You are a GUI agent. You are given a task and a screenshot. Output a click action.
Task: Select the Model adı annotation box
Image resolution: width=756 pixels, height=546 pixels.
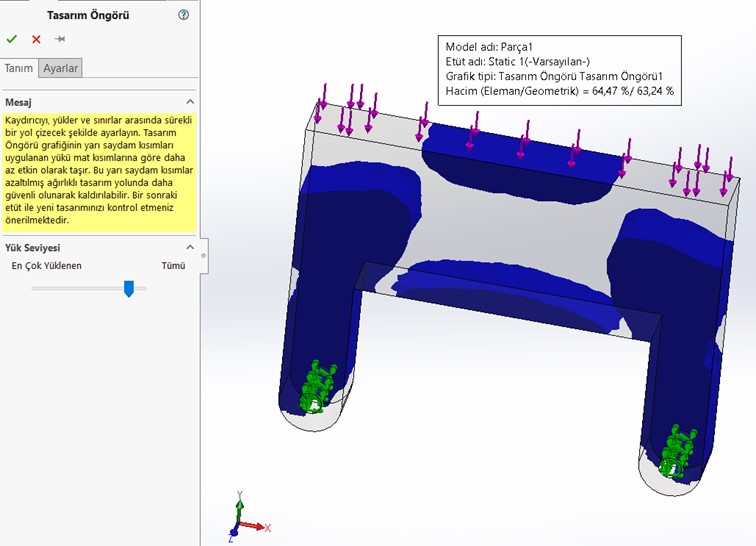pos(560,69)
